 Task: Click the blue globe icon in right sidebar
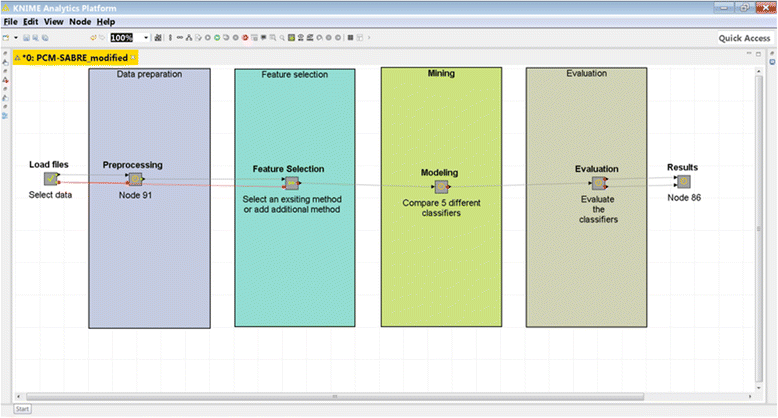772,62
